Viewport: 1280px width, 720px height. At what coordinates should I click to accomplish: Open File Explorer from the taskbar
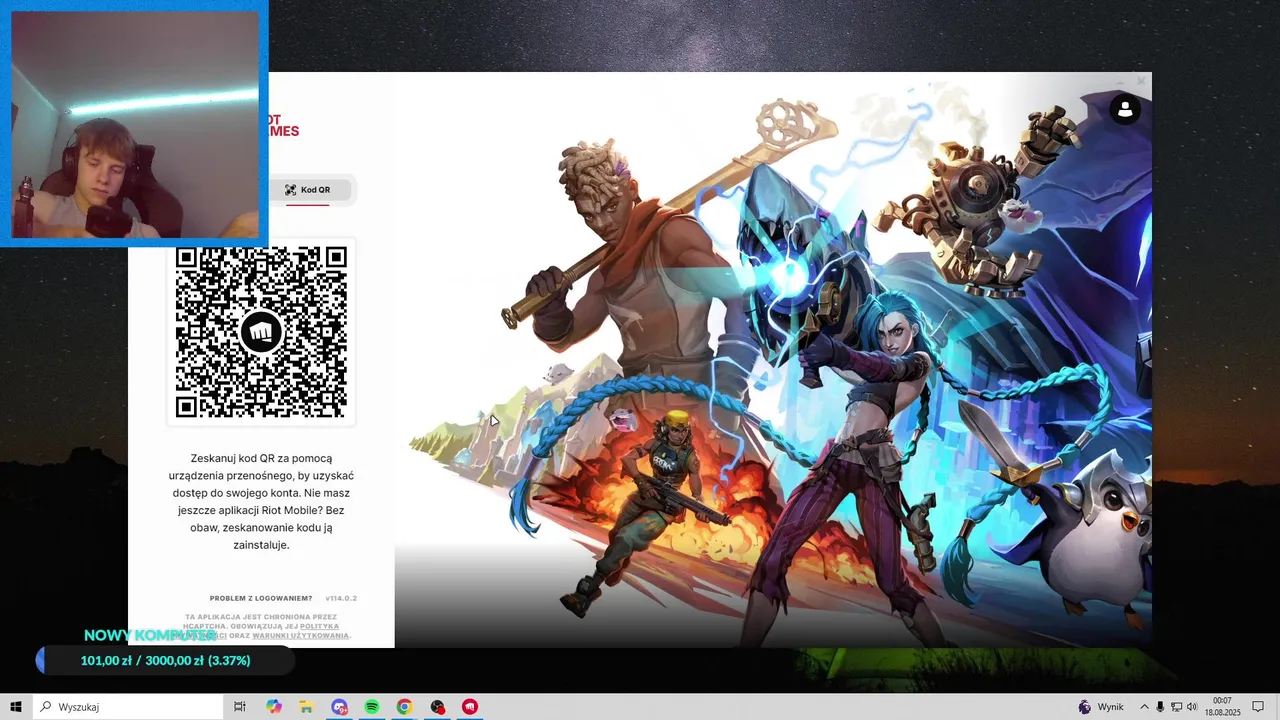[x=306, y=707]
